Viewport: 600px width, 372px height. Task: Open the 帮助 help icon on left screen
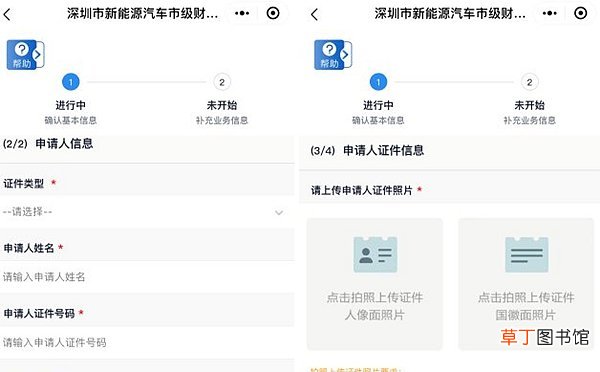25,55
